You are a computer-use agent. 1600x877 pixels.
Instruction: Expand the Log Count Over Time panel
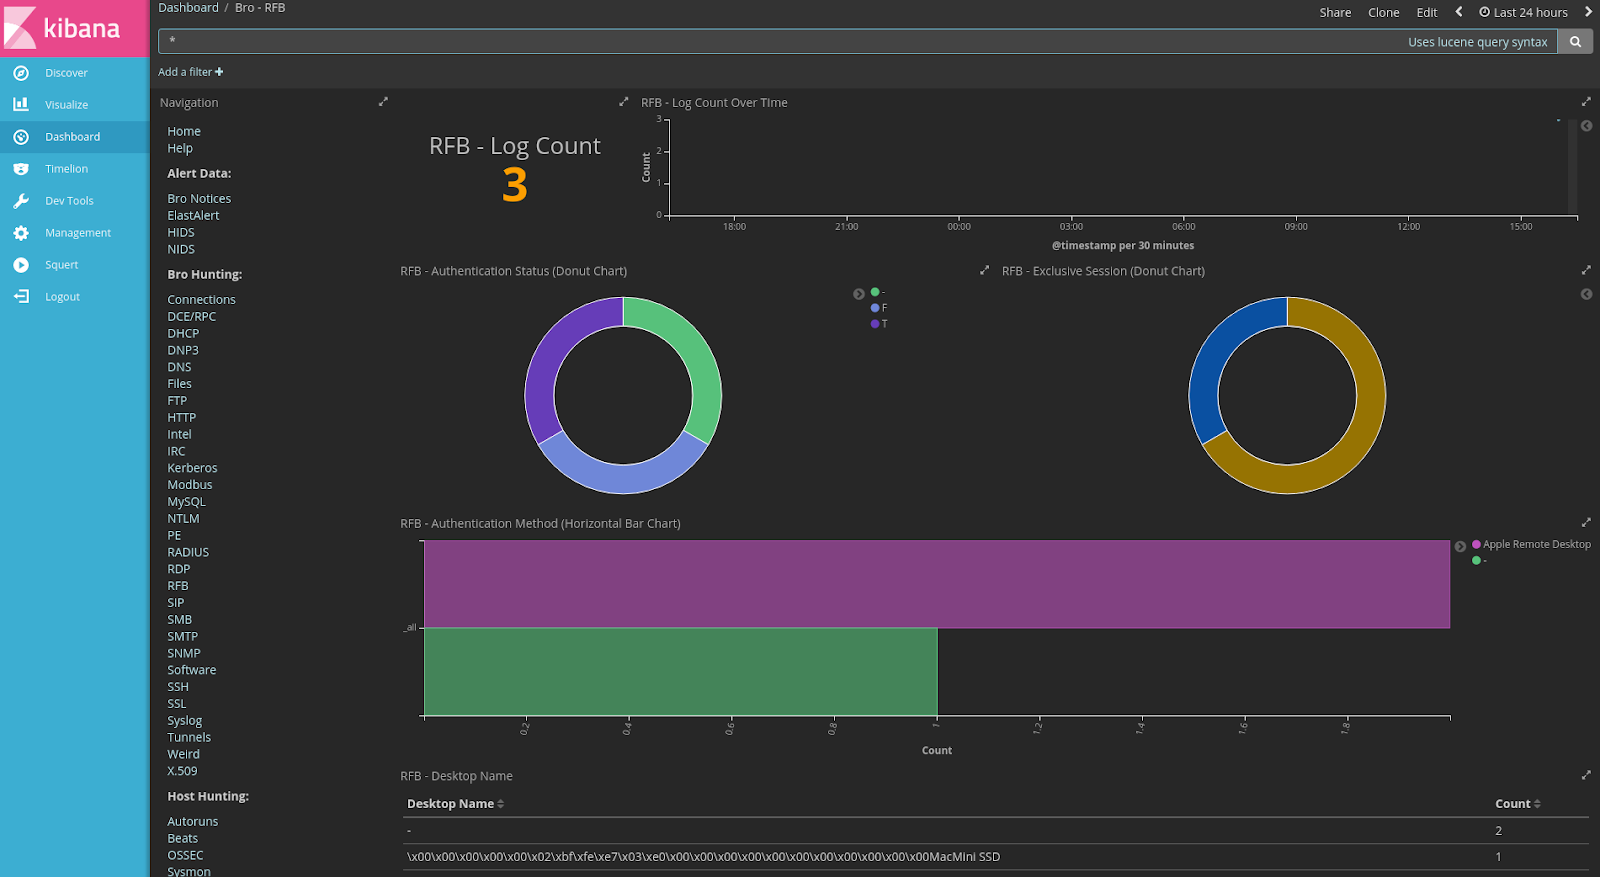1585,102
